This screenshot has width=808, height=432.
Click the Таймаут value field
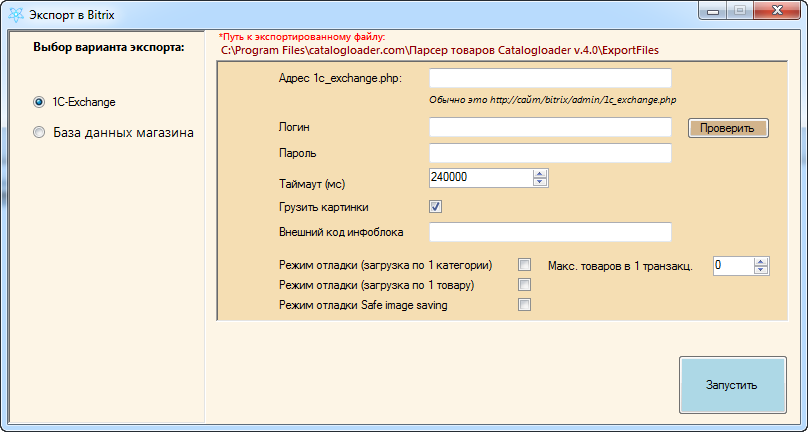480,177
